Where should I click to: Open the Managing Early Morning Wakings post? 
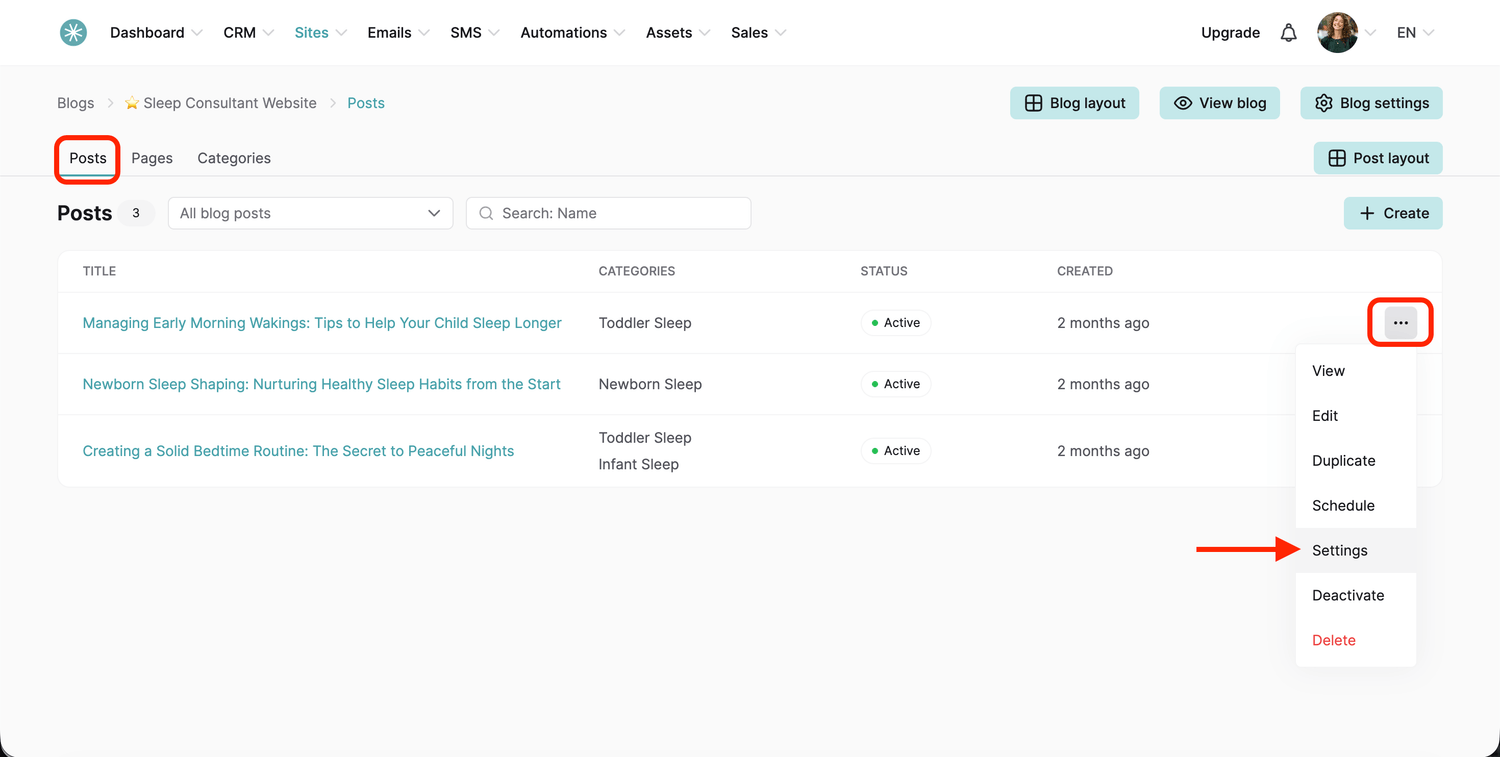(322, 323)
